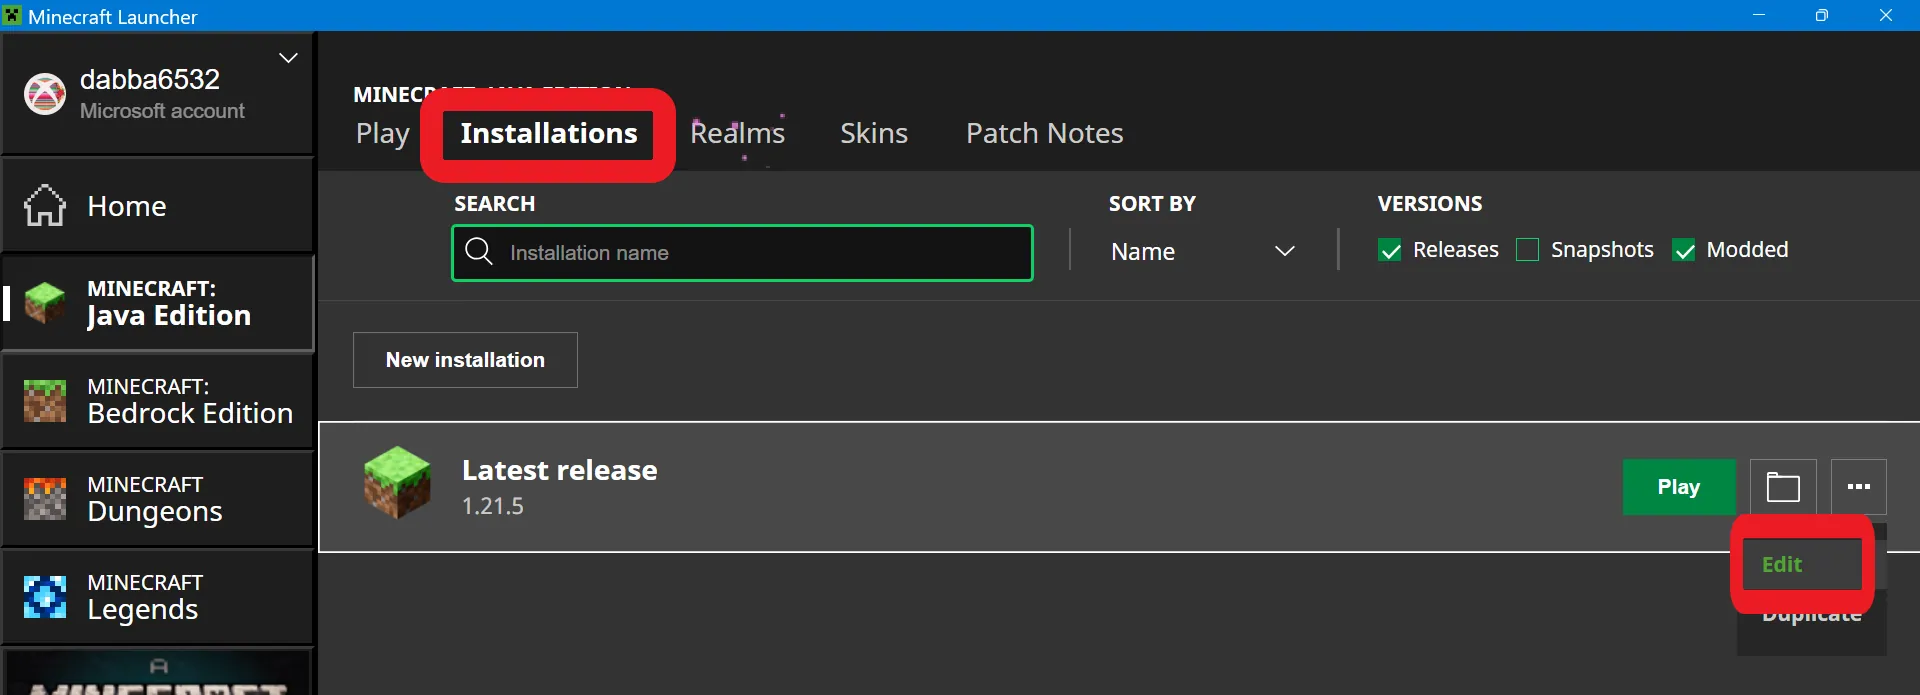Open Minecraft Dungeons
The image size is (1920, 695).
pyautogui.click(x=158, y=499)
